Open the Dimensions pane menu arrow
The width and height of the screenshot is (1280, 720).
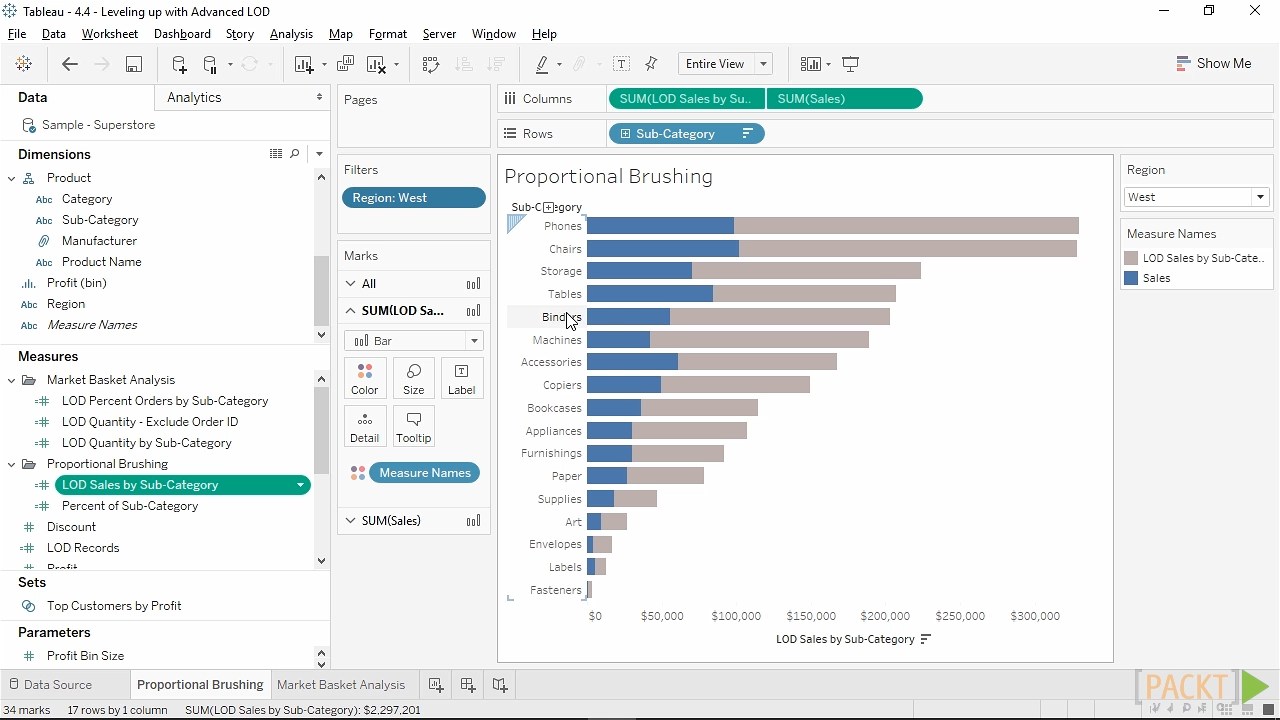point(319,154)
